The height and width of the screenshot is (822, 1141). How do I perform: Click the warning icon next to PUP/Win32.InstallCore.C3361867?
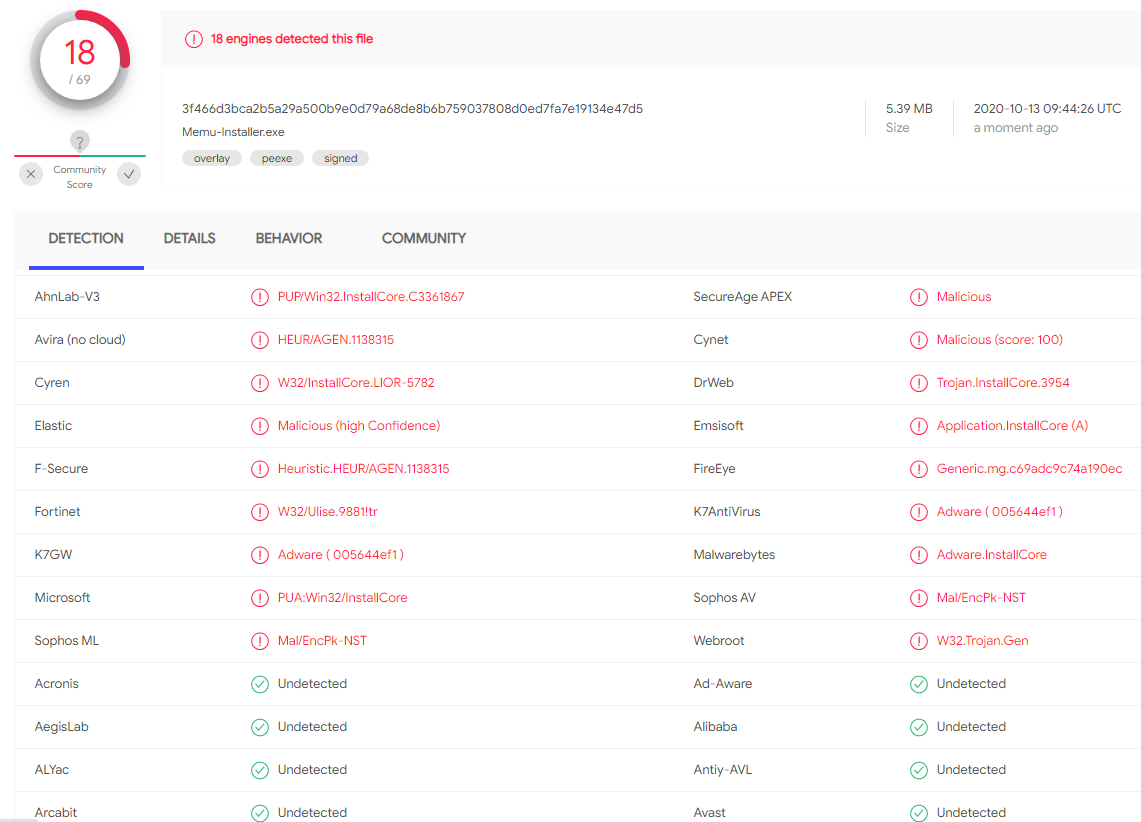click(260, 297)
